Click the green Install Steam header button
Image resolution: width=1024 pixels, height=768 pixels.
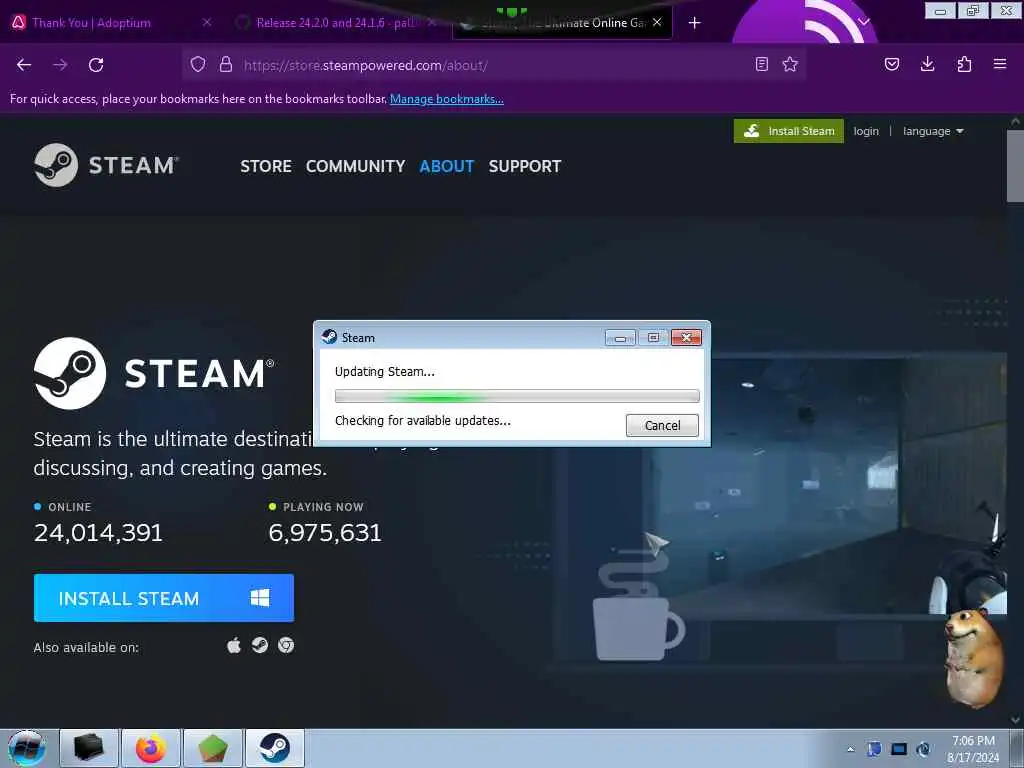click(x=789, y=131)
